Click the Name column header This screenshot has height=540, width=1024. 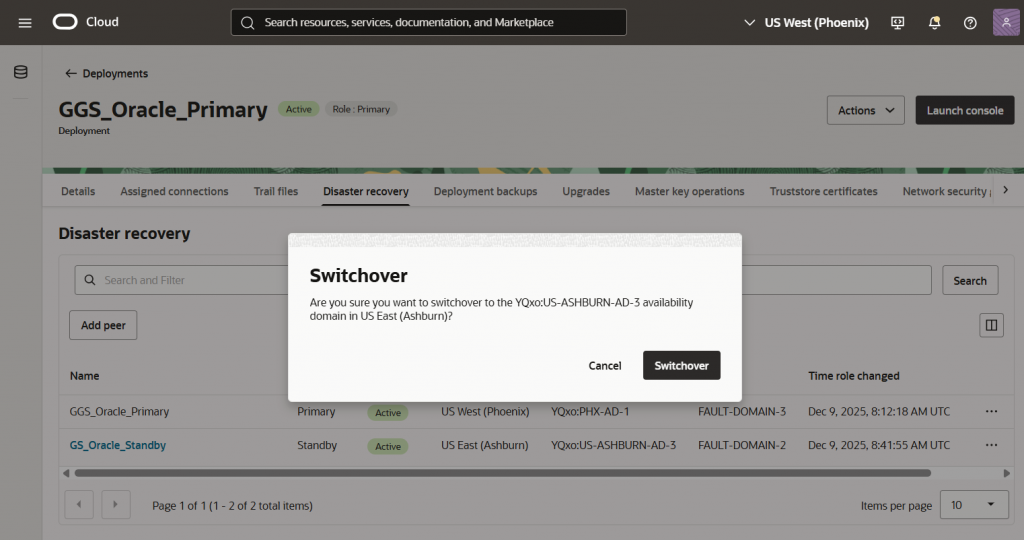(x=85, y=376)
